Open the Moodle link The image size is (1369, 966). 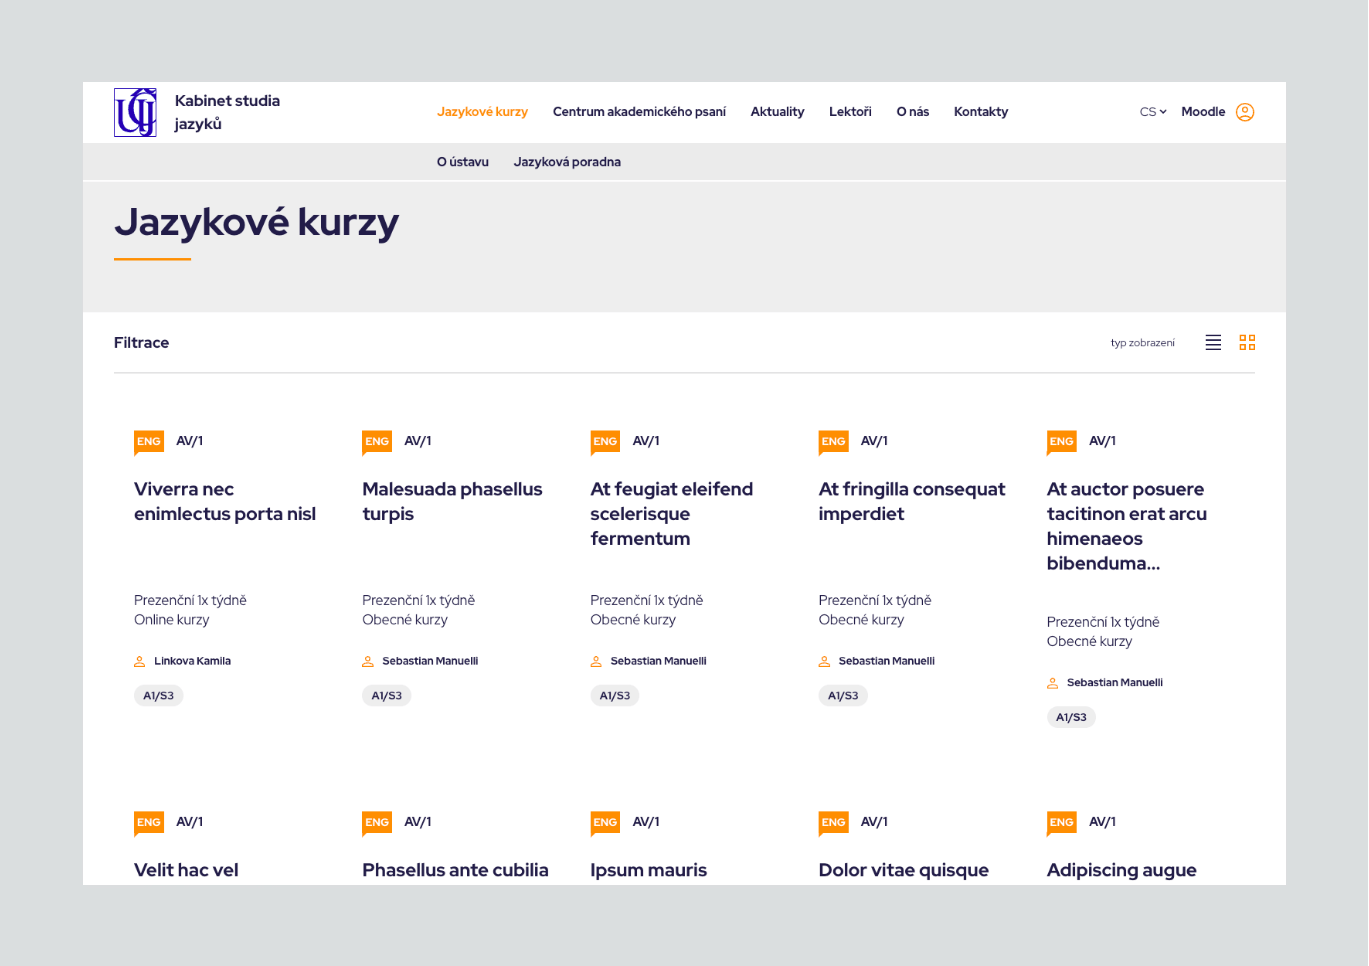(1203, 112)
